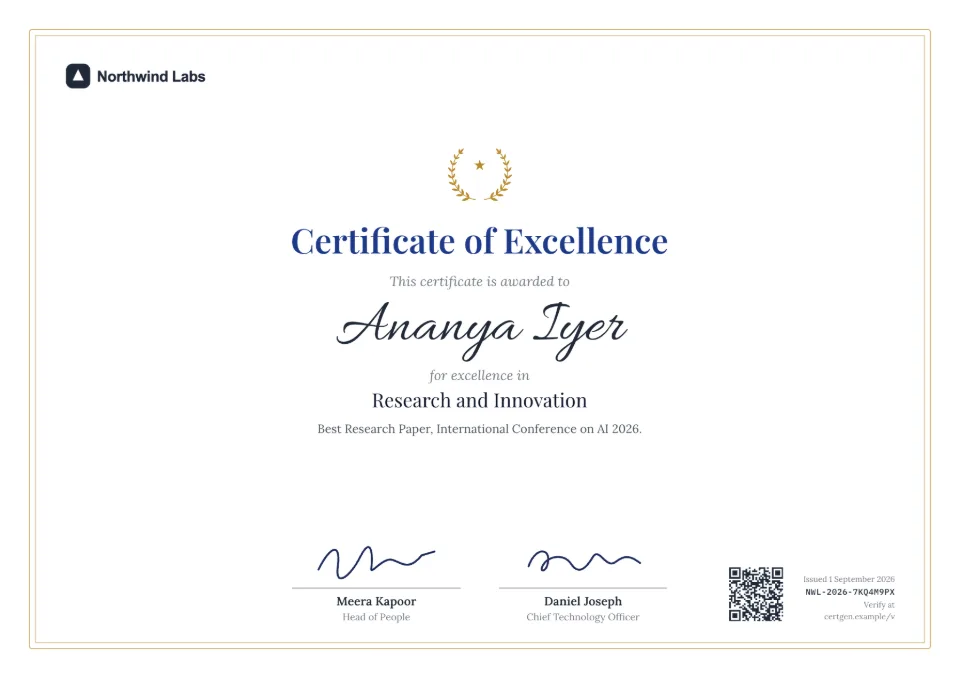960x678 pixels.
Task: Click the 'for excellence in' line
Action: click(x=479, y=375)
